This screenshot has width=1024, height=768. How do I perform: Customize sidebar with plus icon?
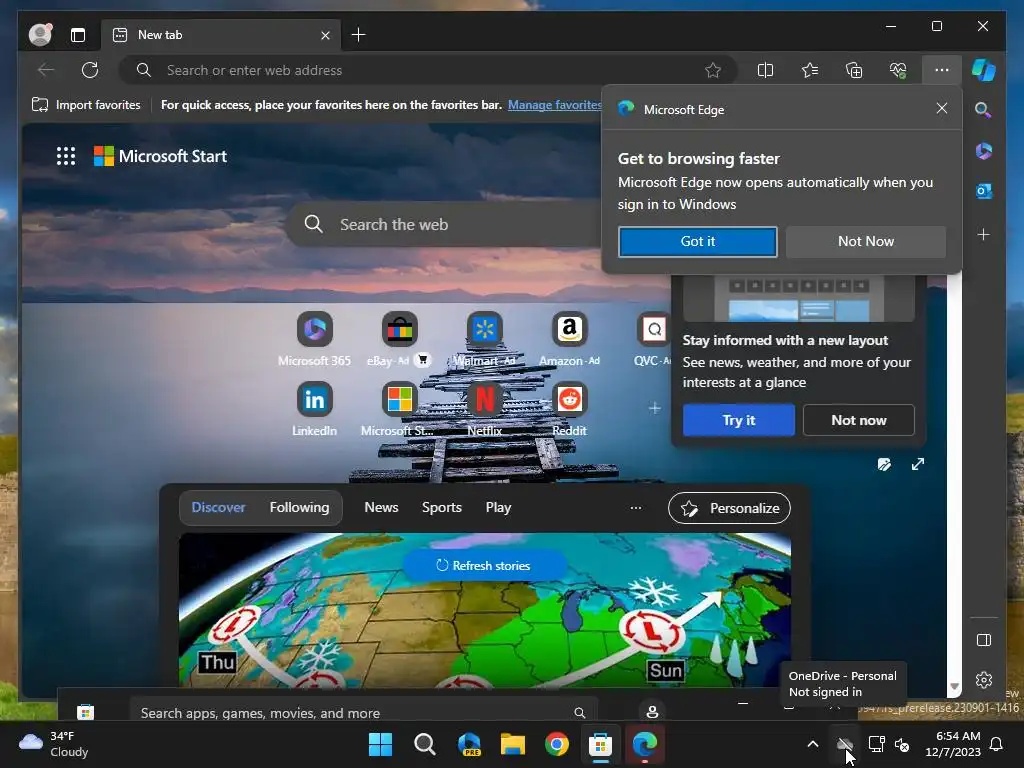click(984, 234)
